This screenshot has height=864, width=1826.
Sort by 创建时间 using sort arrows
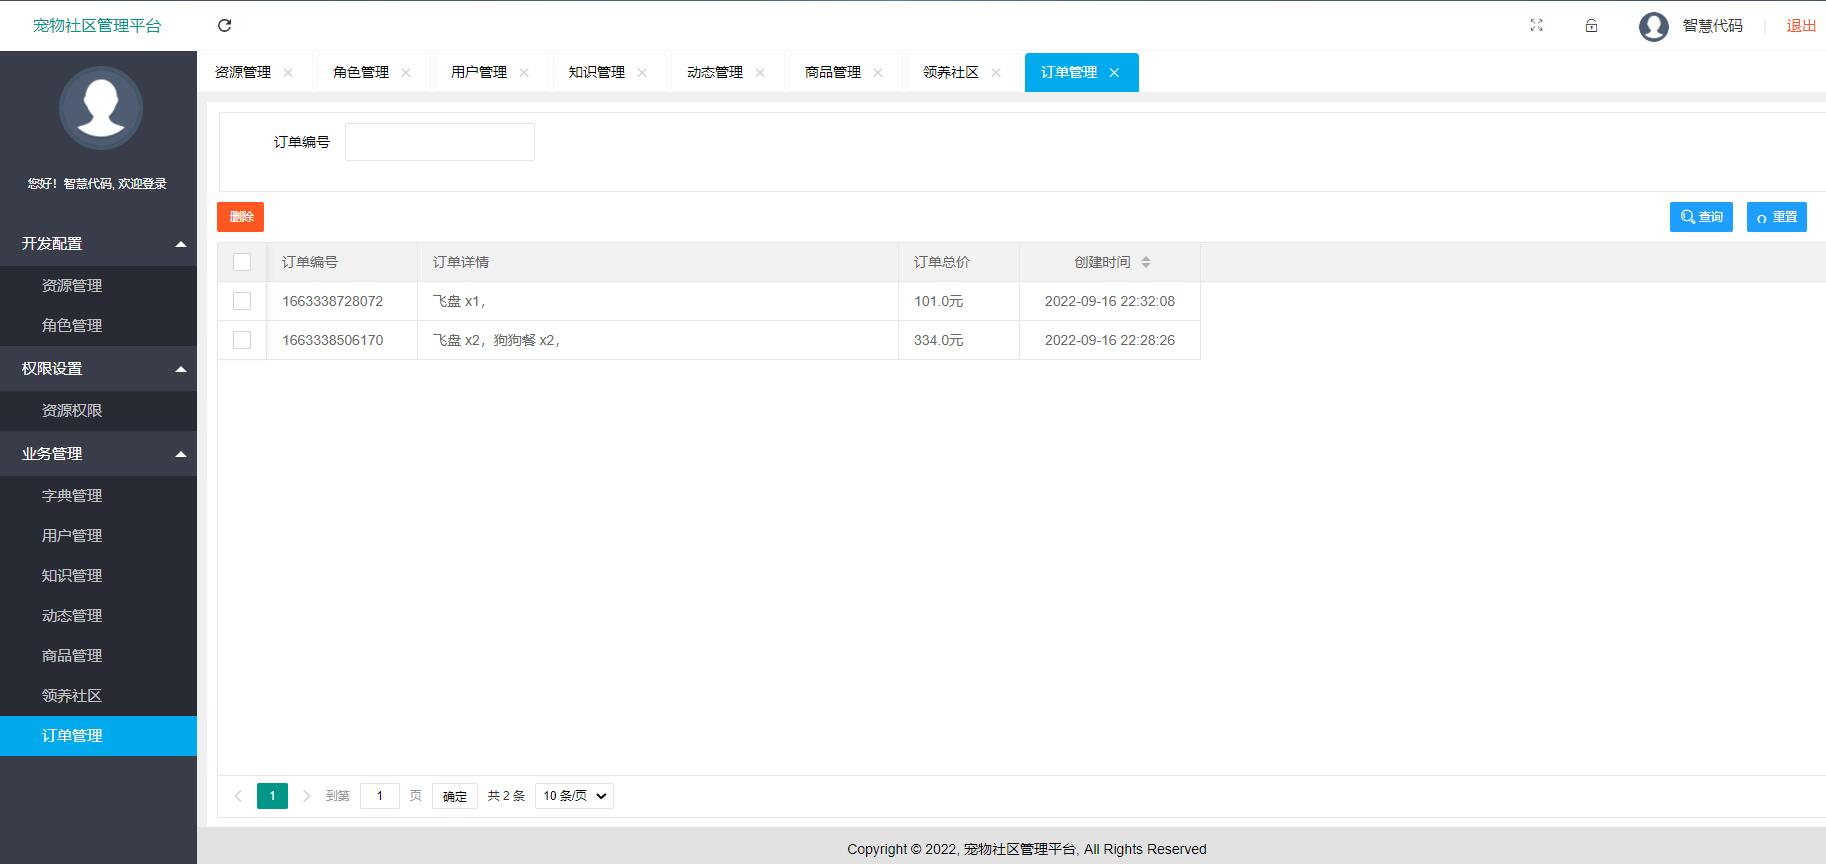coord(1146,262)
